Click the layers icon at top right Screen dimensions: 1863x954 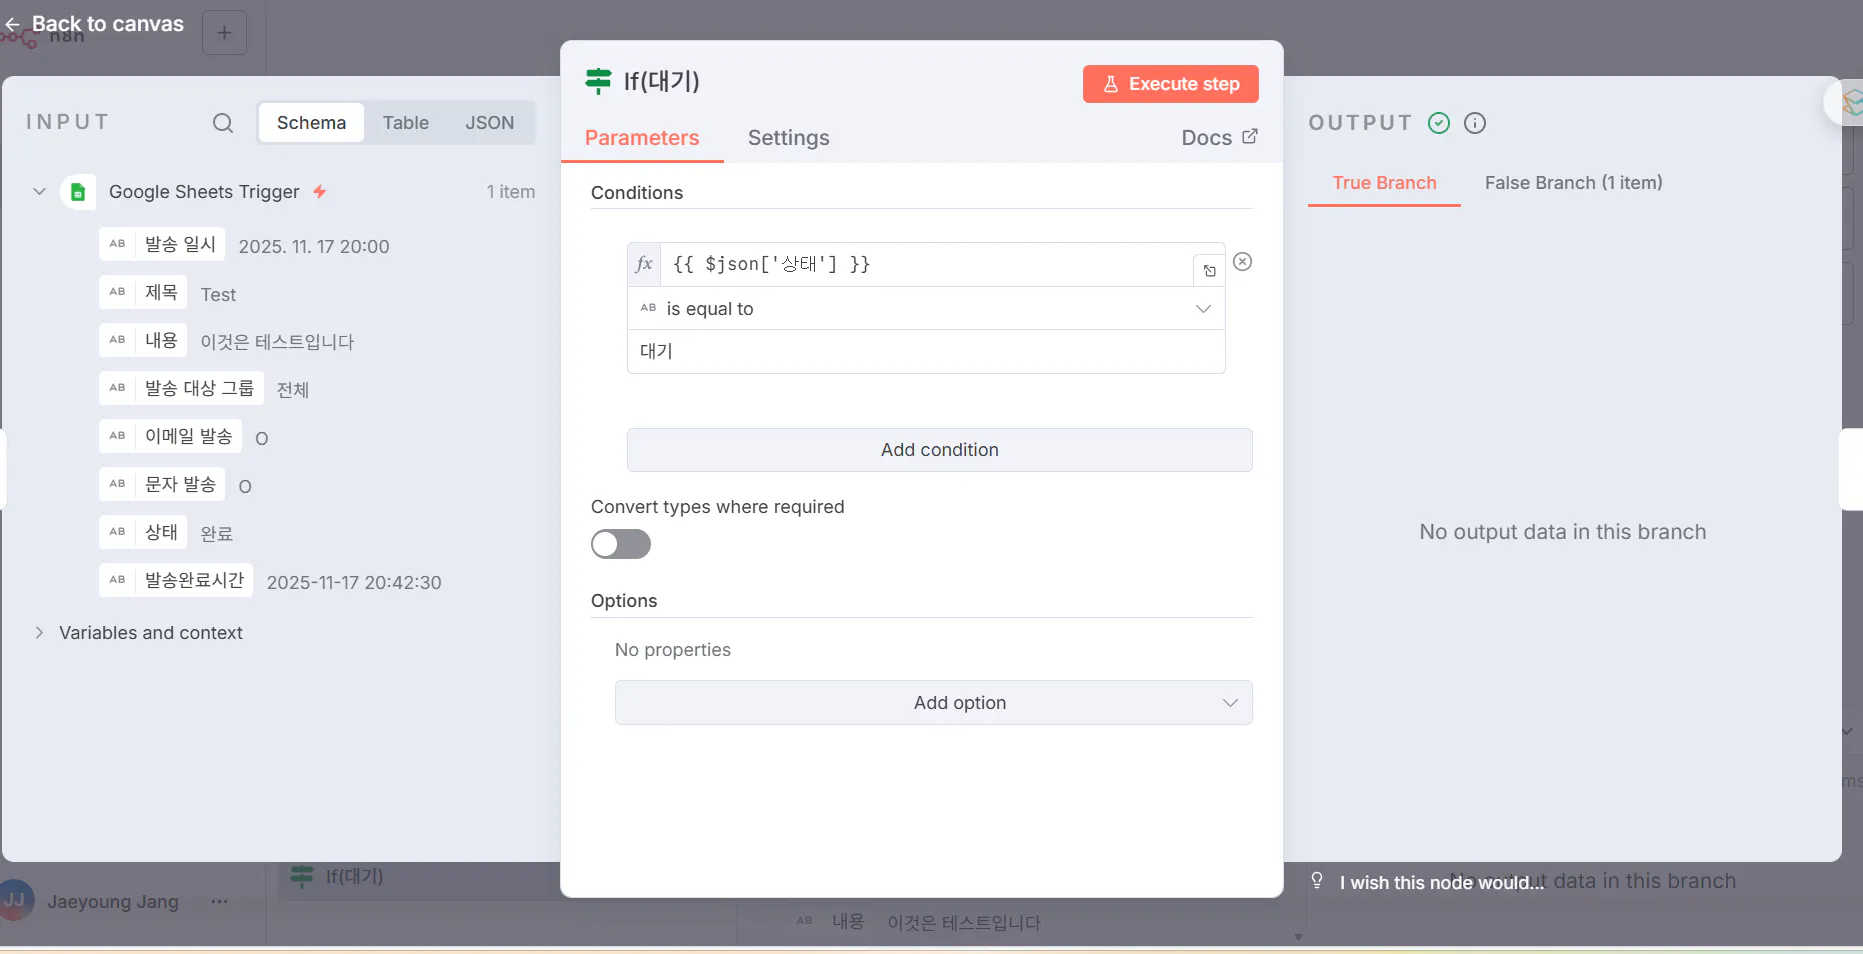tap(1852, 103)
